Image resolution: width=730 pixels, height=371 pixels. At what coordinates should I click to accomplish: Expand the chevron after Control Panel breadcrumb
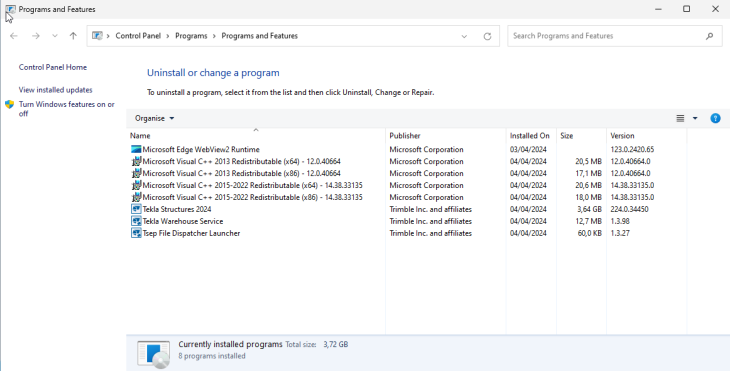point(168,36)
